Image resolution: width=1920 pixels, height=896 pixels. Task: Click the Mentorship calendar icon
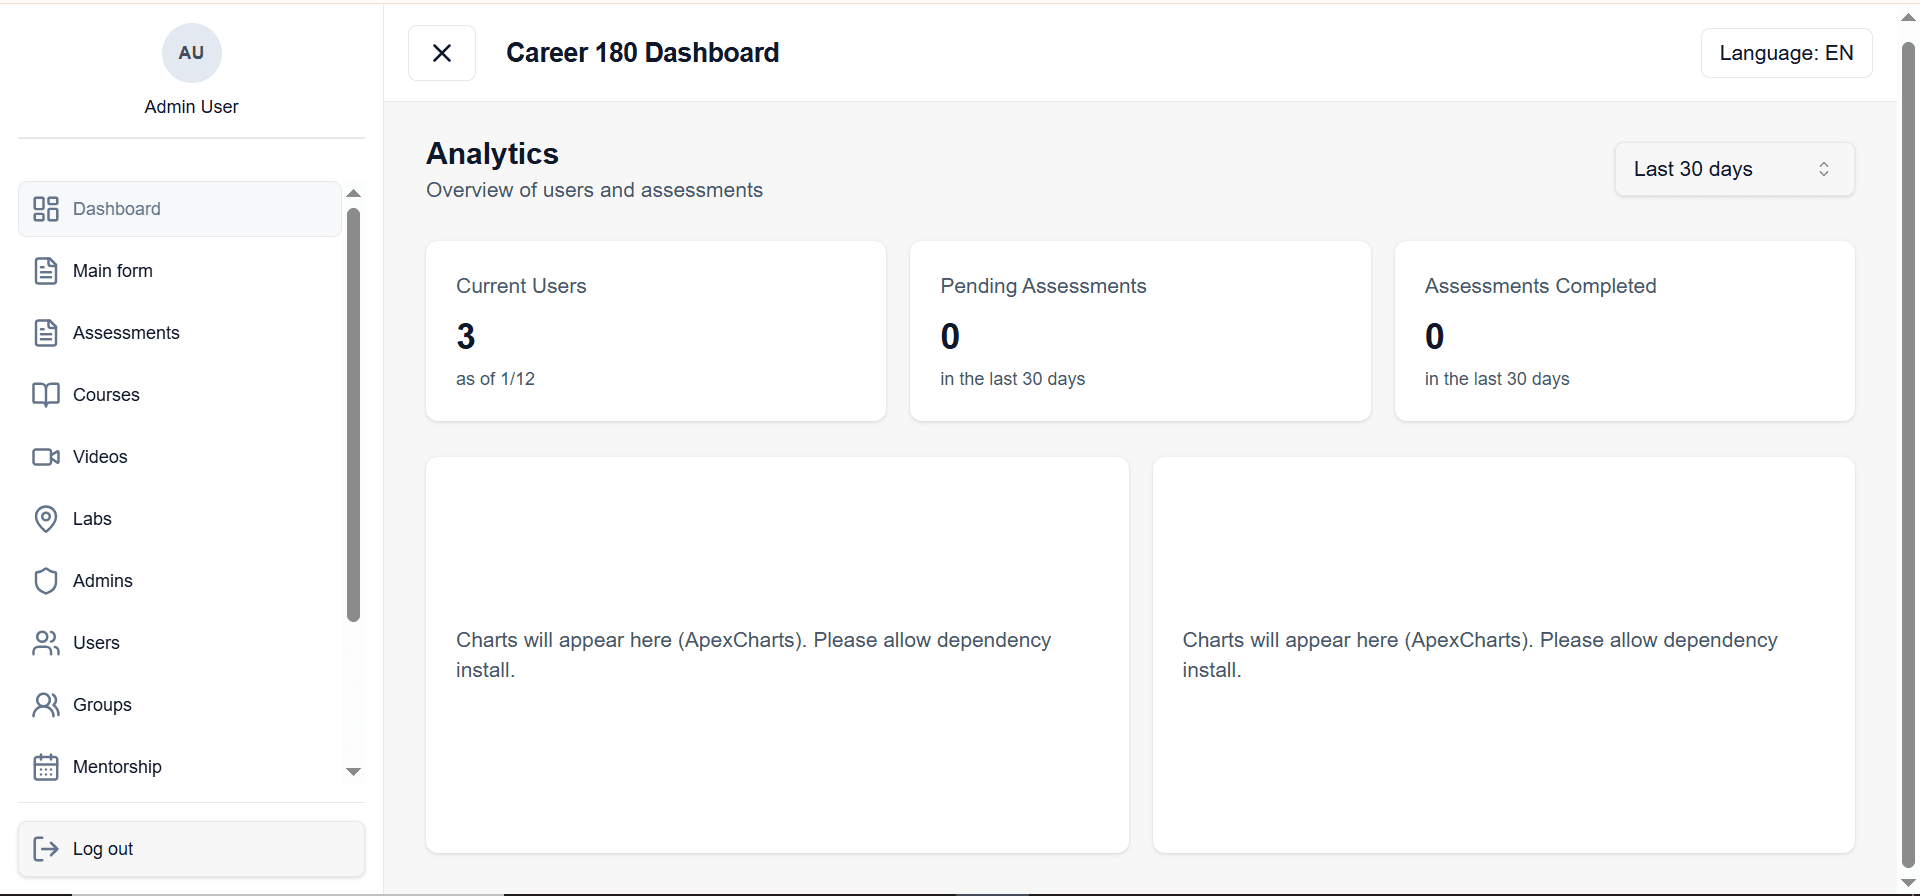[46, 767]
